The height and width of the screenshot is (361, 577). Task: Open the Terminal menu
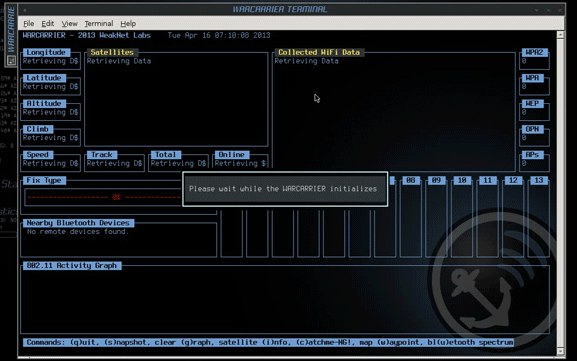pos(99,24)
